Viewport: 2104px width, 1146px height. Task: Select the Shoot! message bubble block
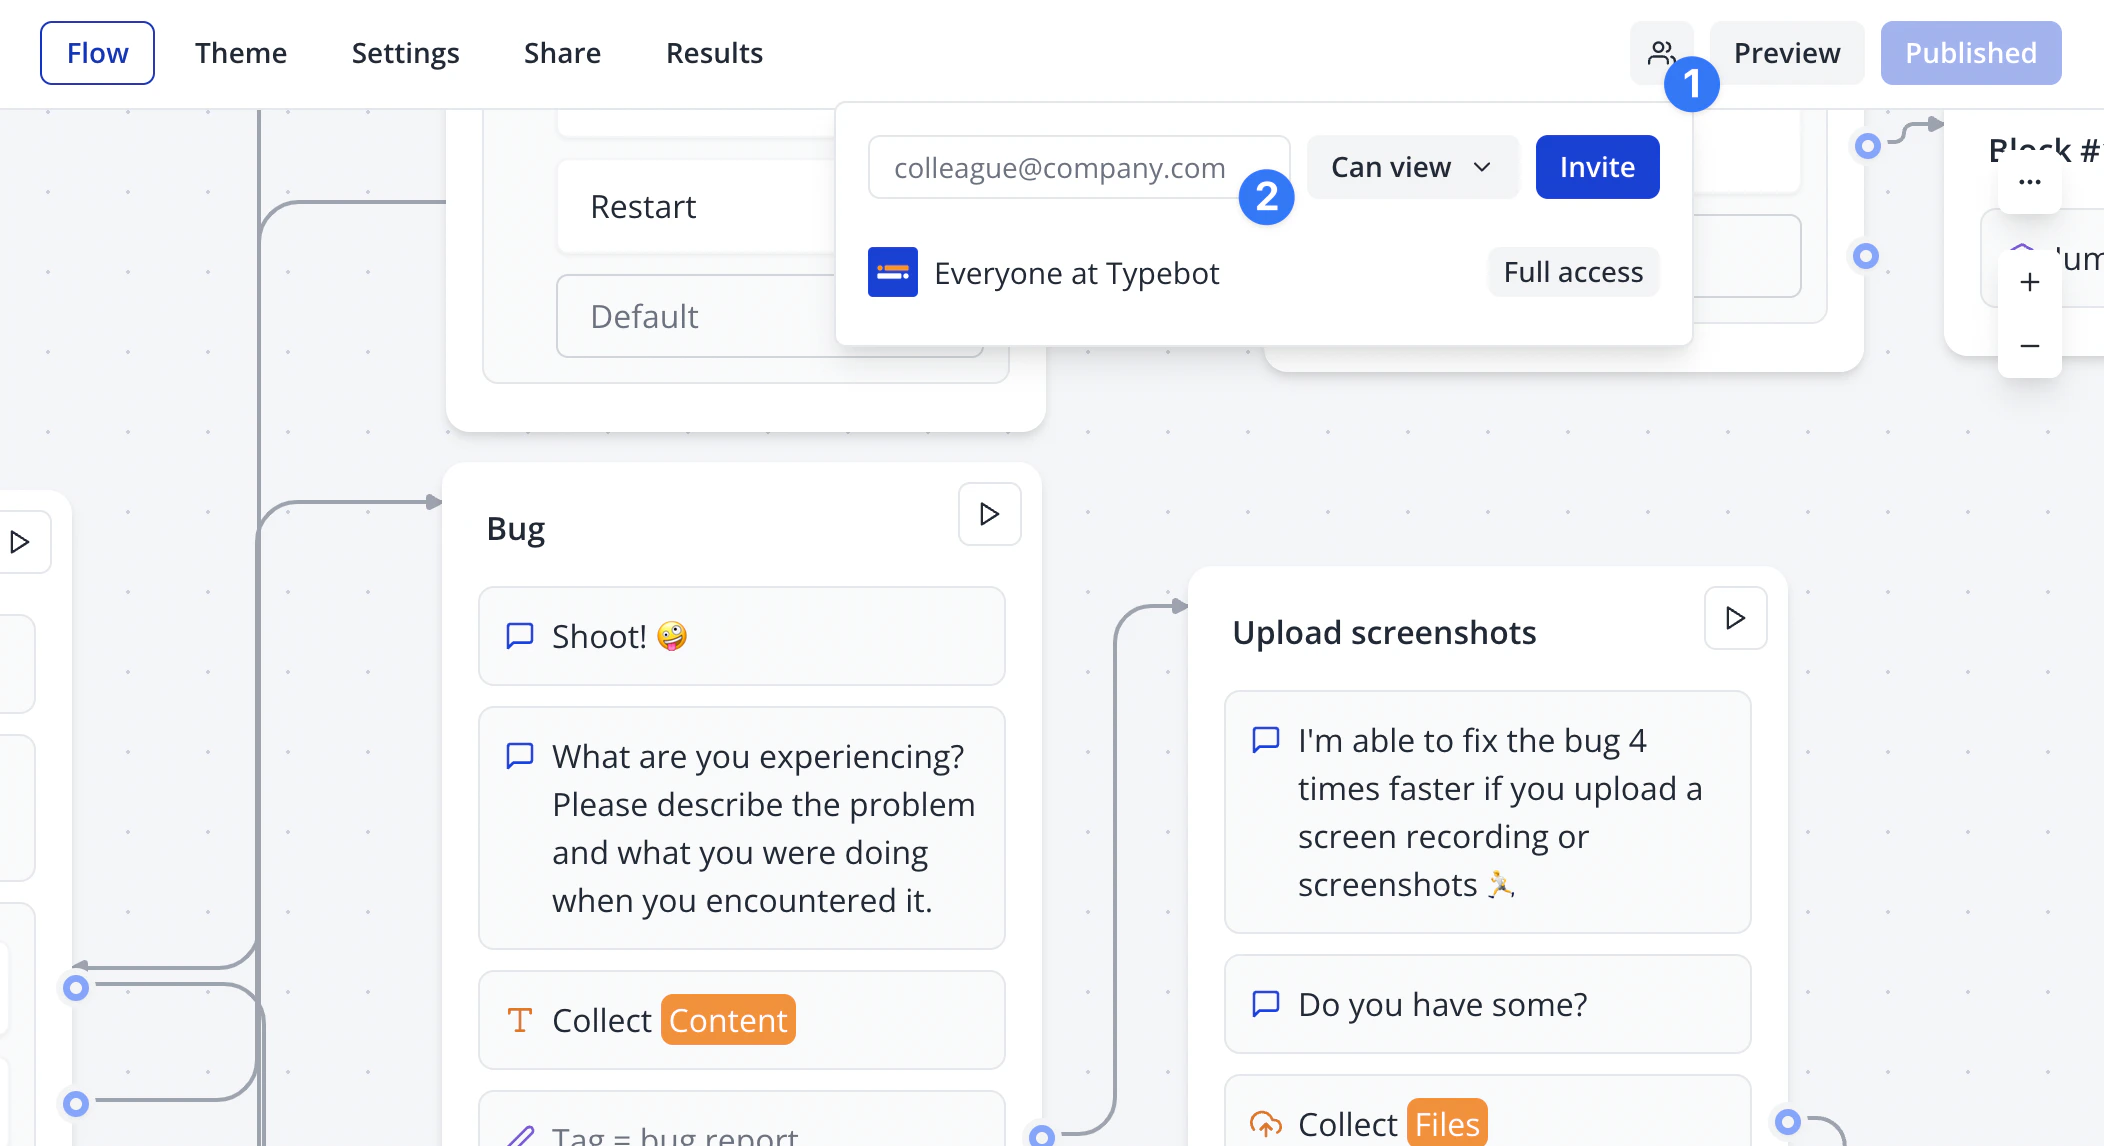(x=741, y=636)
